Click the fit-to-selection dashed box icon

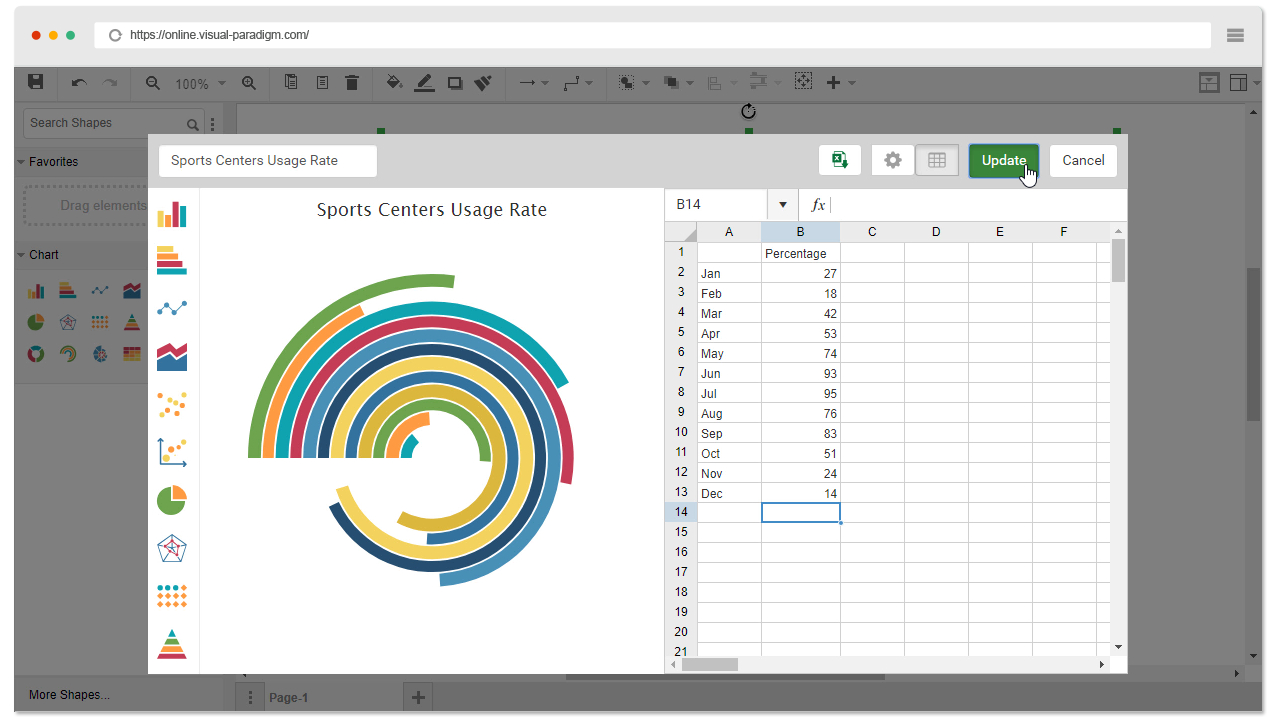[x=803, y=82]
